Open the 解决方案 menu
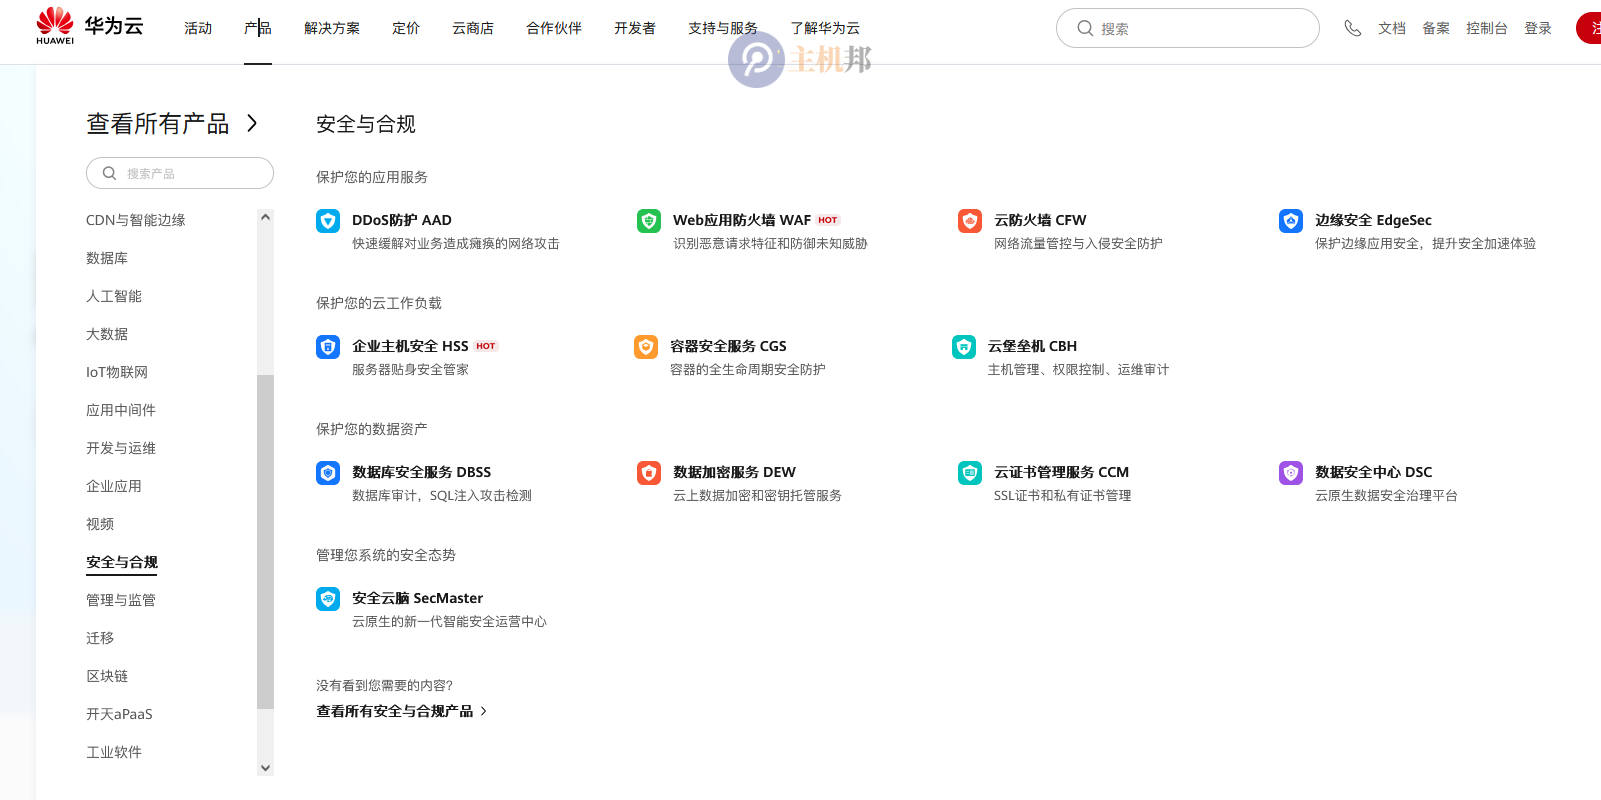Screen dimensions: 1601x800 (332, 28)
